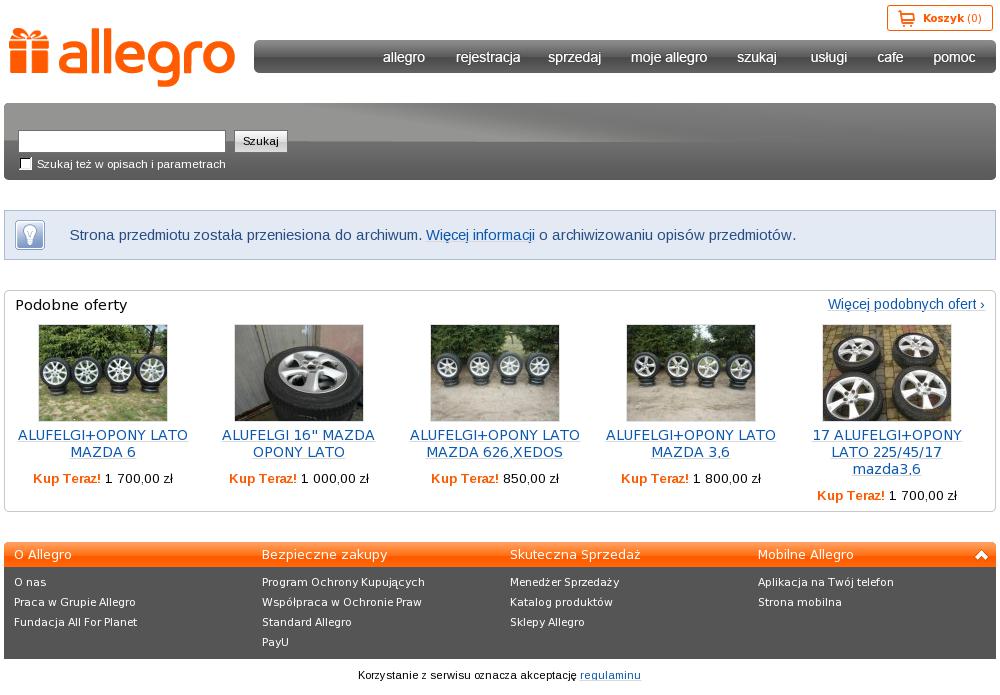
Task: Open Praca w Grupie Allegro link
Action: pos(75,602)
